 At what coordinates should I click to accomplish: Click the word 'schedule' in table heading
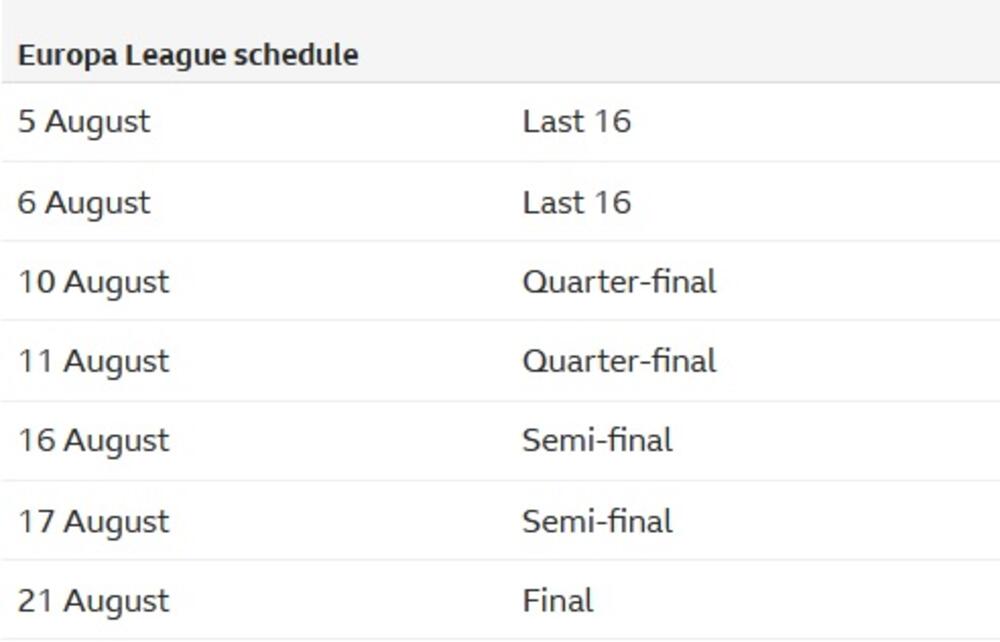tap(295, 55)
